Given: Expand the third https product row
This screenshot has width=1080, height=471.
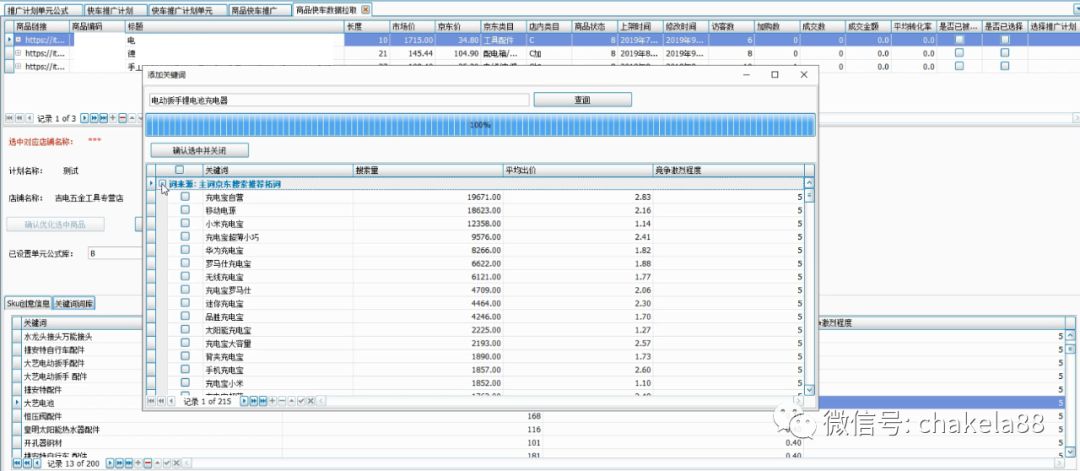Looking at the screenshot, I should pos(18,66).
